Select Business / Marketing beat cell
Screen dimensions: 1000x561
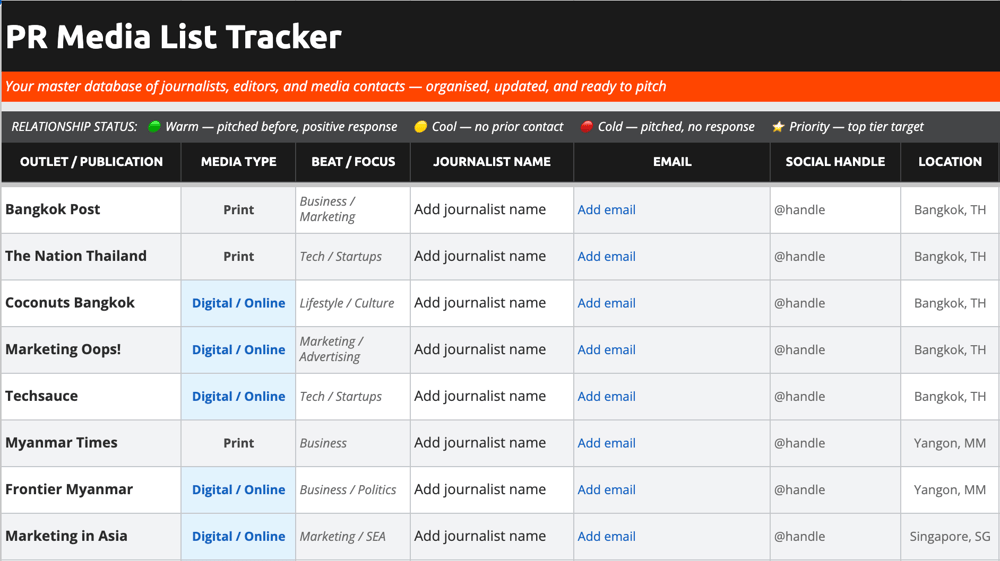(x=353, y=210)
